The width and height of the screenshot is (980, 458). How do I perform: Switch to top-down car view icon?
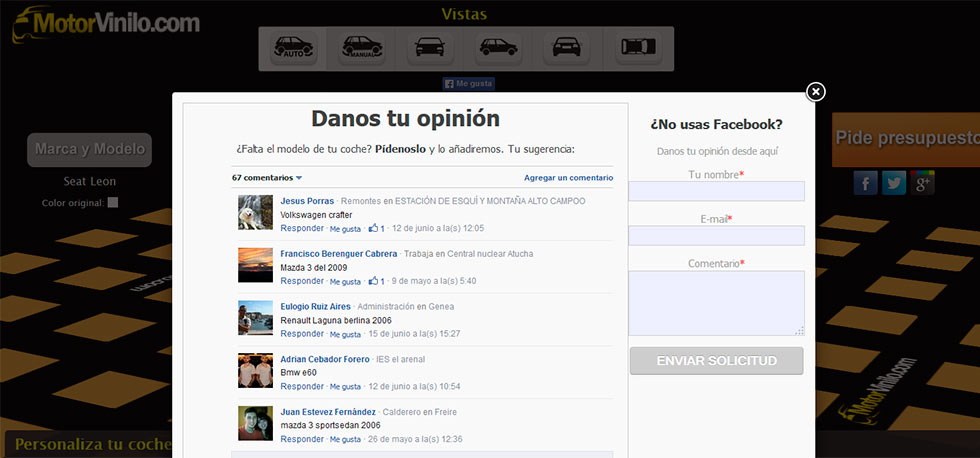638,48
